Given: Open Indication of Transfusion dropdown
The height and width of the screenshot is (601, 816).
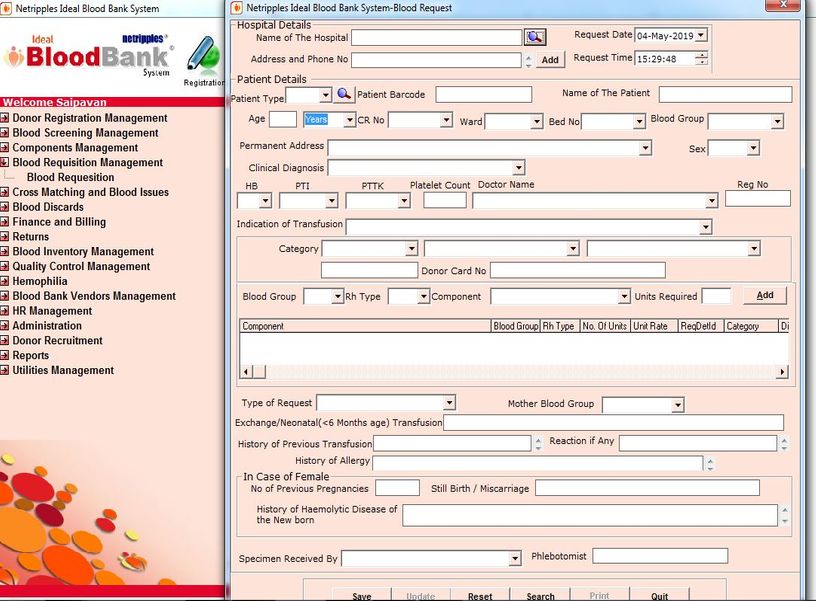Looking at the screenshot, I should [x=705, y=227].
